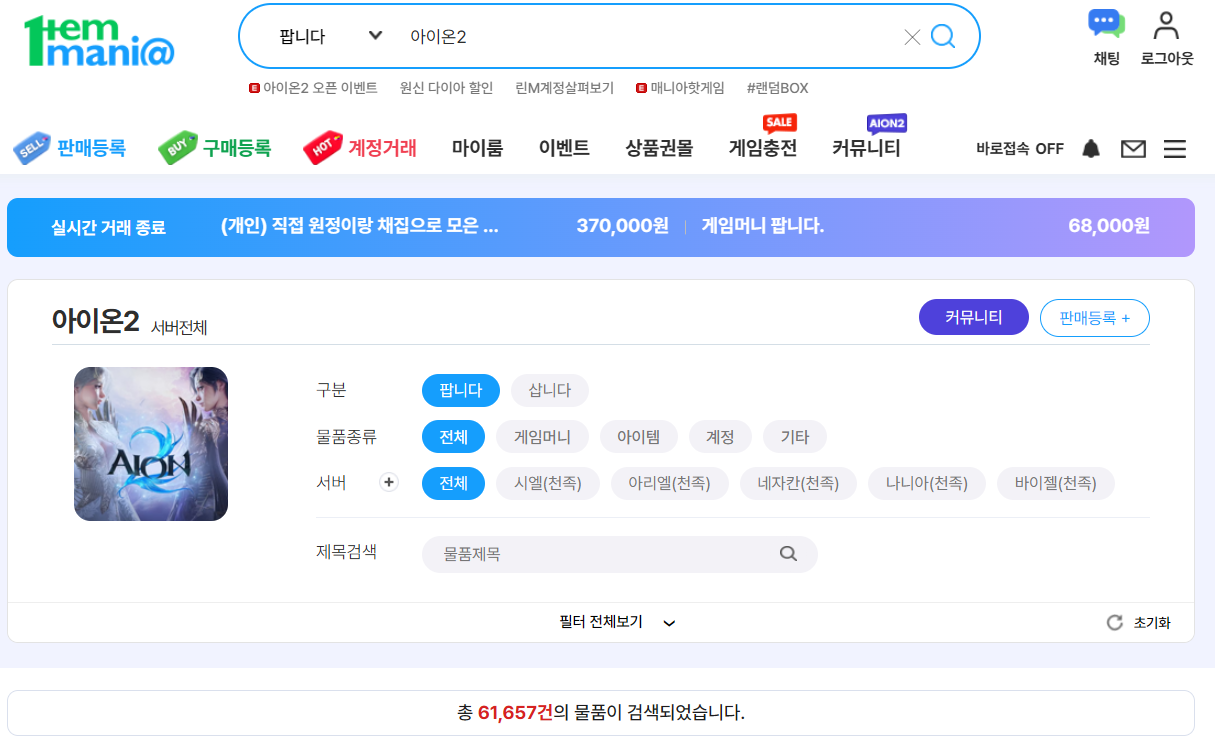Select 전체 in 서버 filter
Screen dimensions: 1215x743
coord(453,483)
